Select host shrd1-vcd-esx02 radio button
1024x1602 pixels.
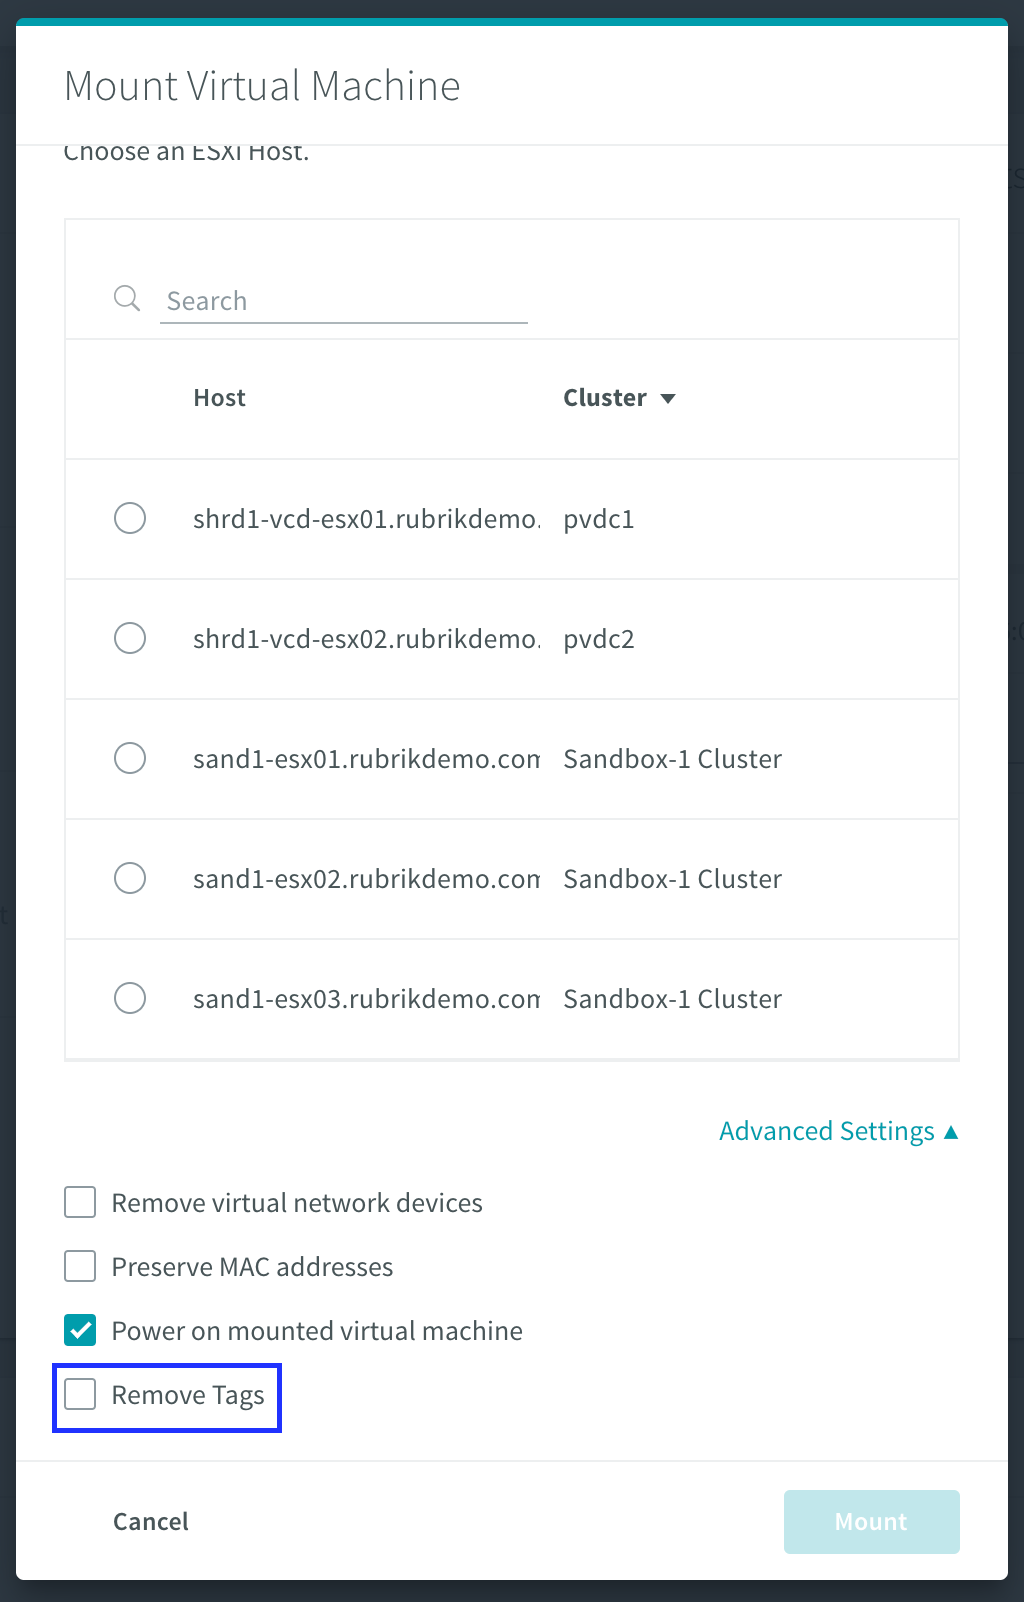coord(130,638)
